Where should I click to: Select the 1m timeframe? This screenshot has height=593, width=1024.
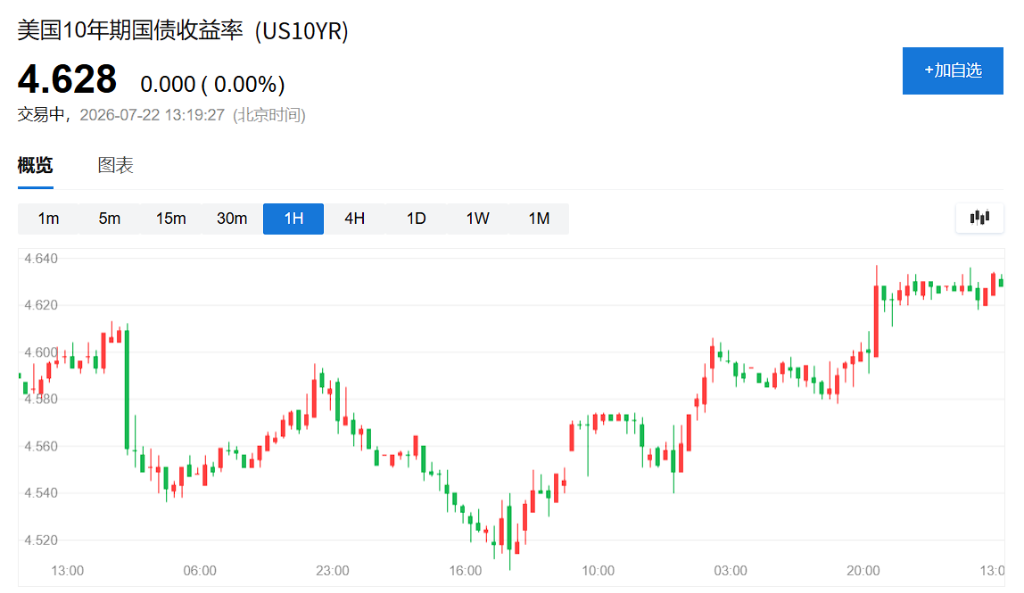tap(48, 218)
